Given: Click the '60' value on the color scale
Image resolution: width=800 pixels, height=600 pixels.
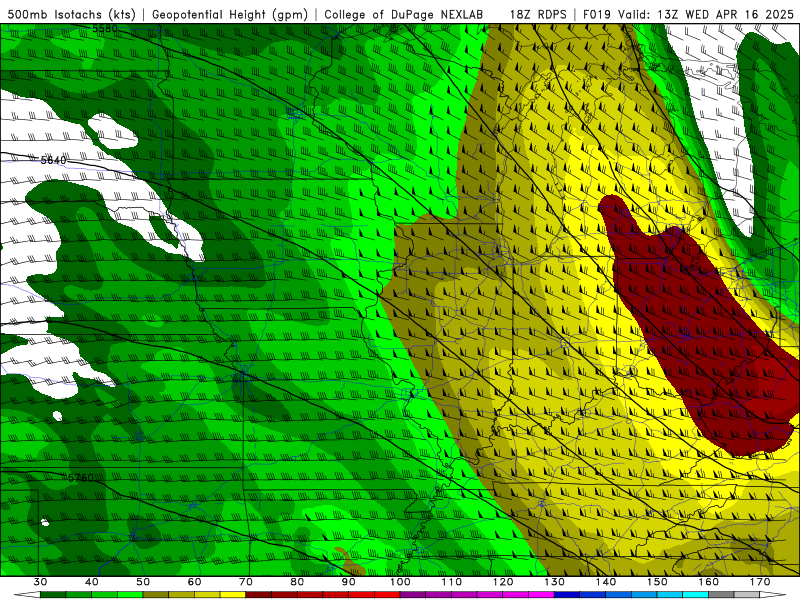Looking at the screenshot, I should pos(194,582).
